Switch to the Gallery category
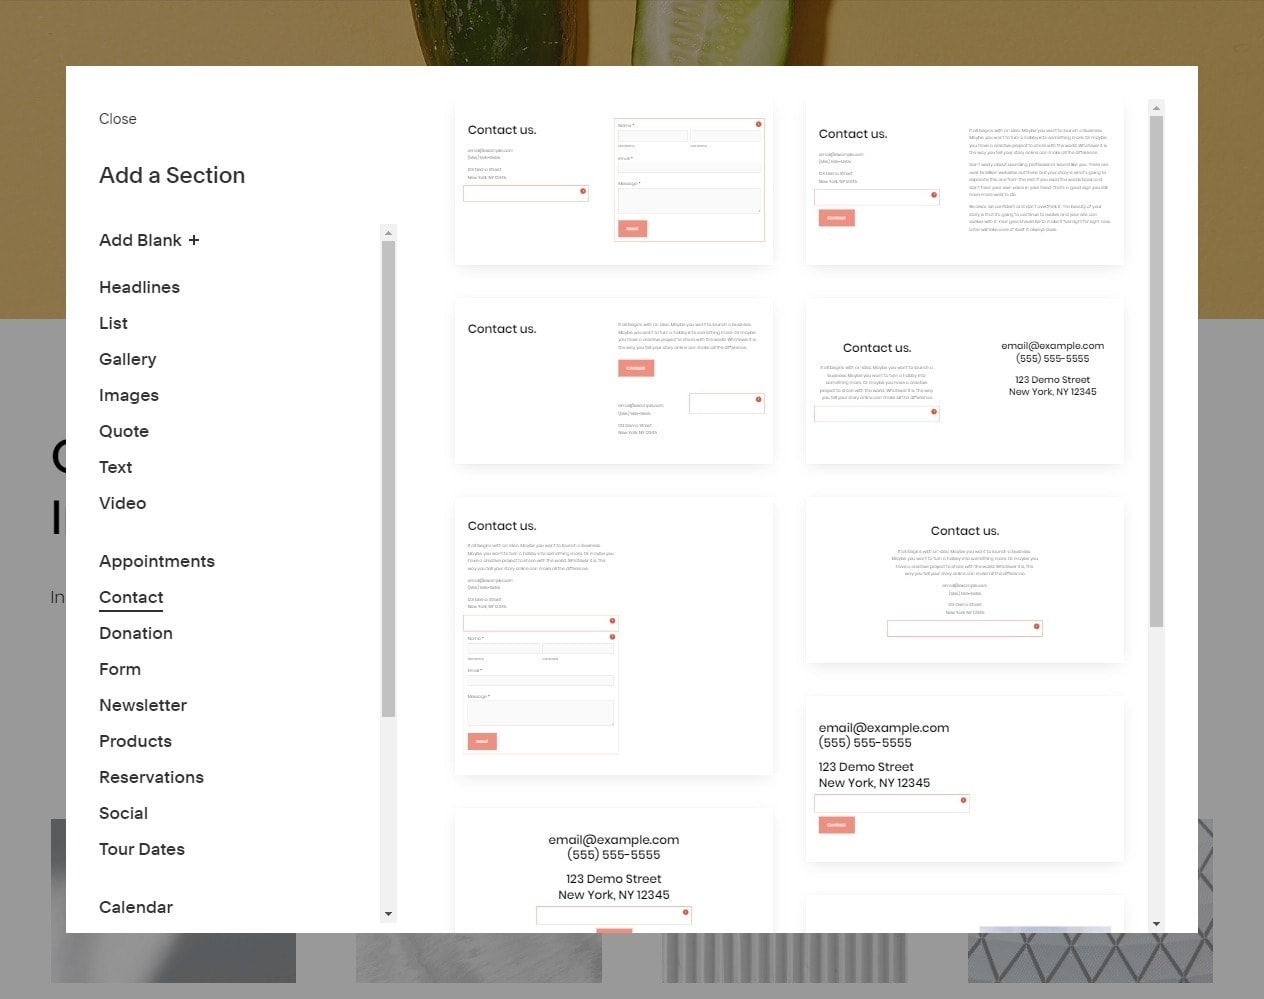Viewport: 1264px width, 999px height. tap(128, 359)
